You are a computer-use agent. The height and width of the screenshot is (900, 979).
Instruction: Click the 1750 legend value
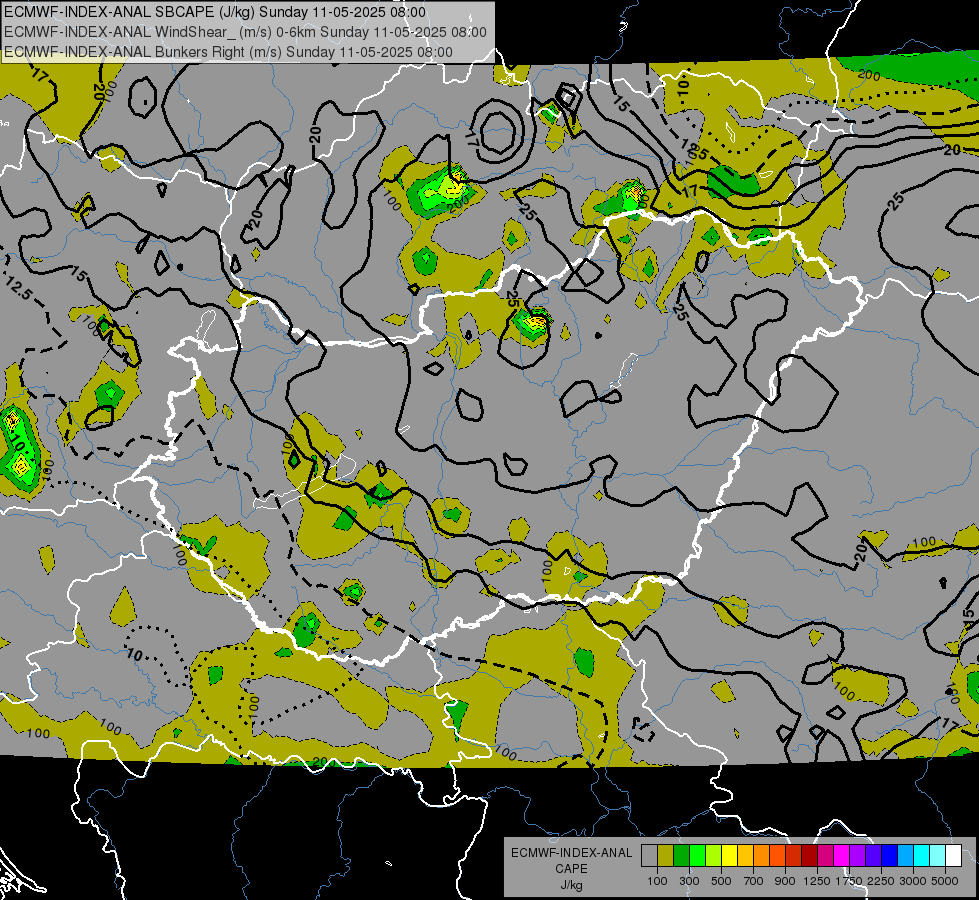[x=849, y=881]
